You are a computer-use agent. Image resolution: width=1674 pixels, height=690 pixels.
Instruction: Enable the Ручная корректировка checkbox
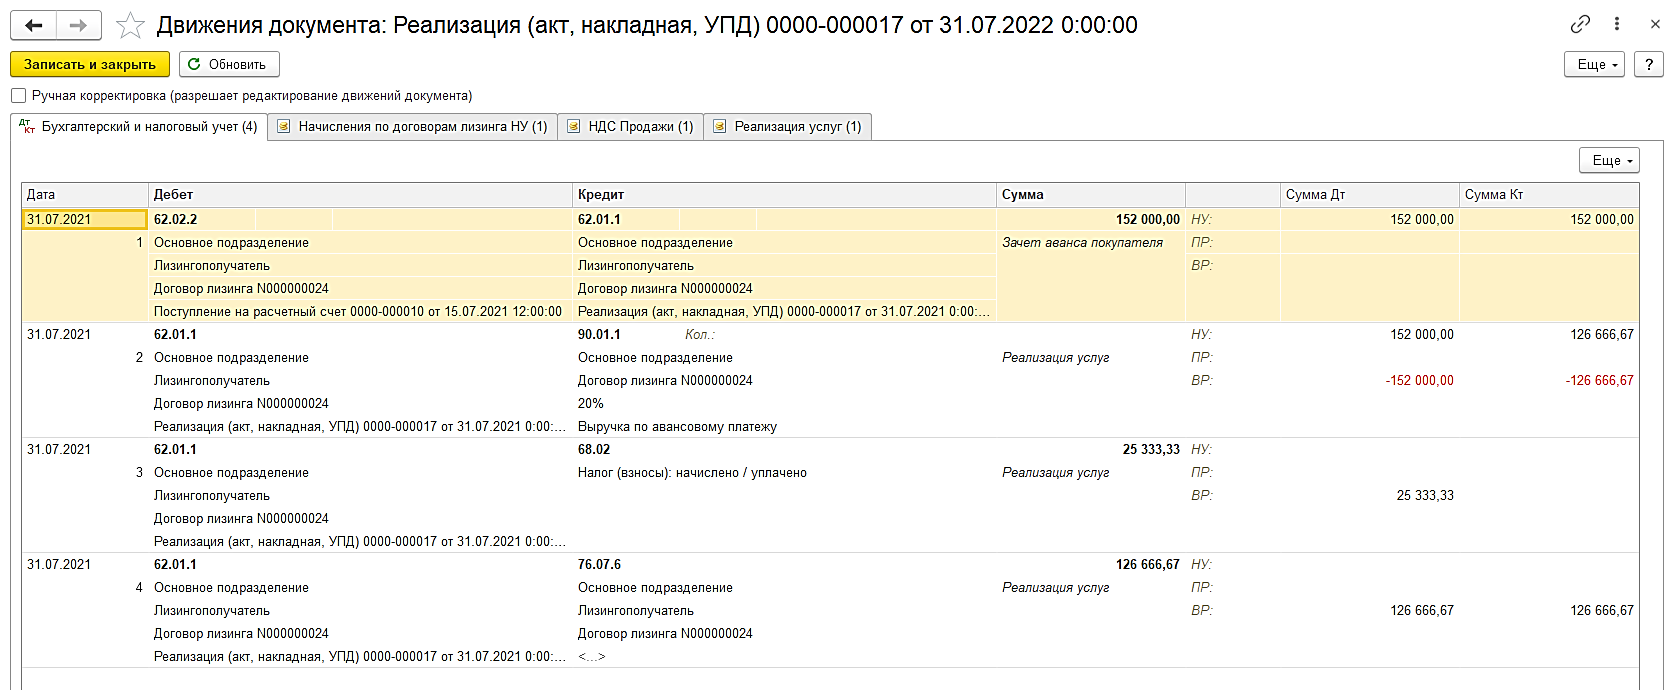(x=19, y=96)
